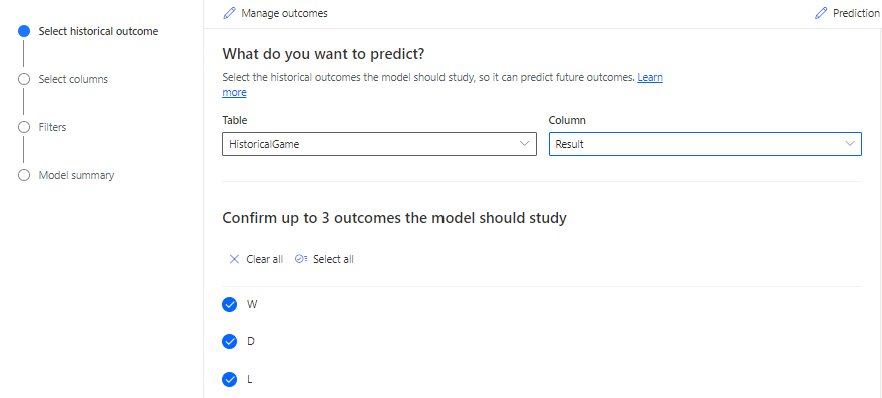Open the Learn more link
Image resolution: width=882 pixels, height=398 pixels.
(650, 78)
